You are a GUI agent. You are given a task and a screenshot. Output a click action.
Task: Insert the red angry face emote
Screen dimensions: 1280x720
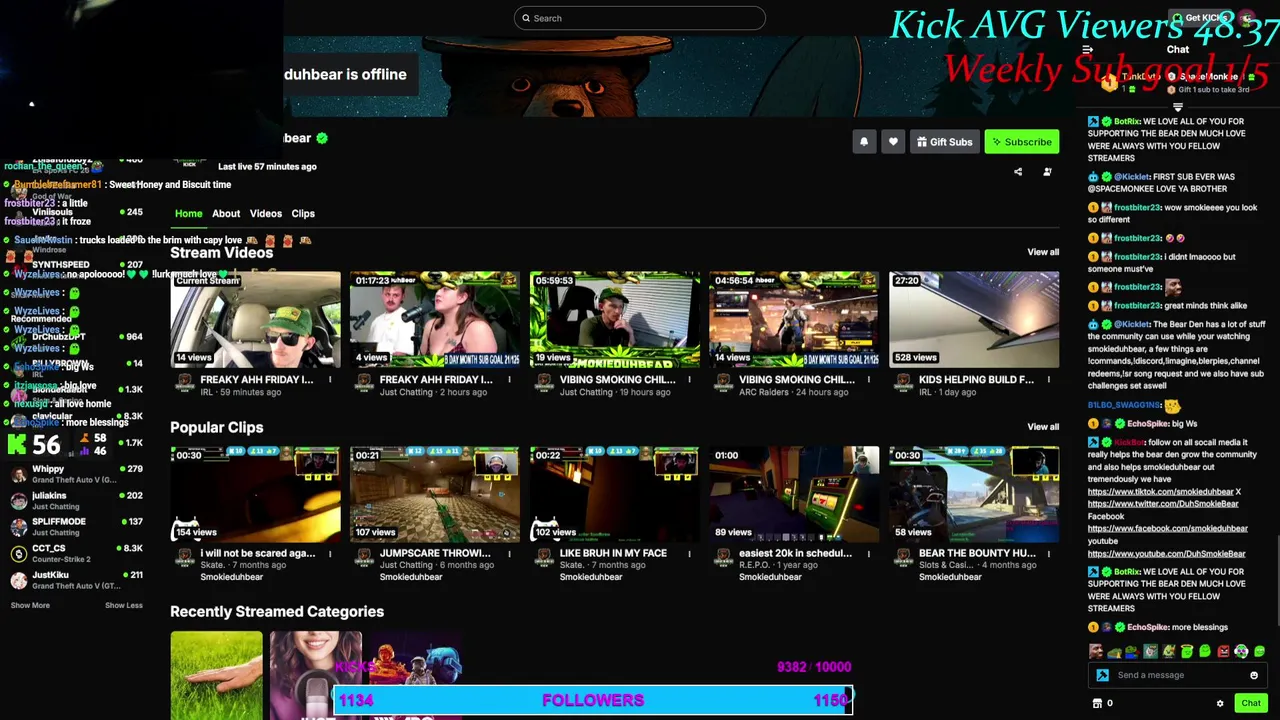(1223, 652)
